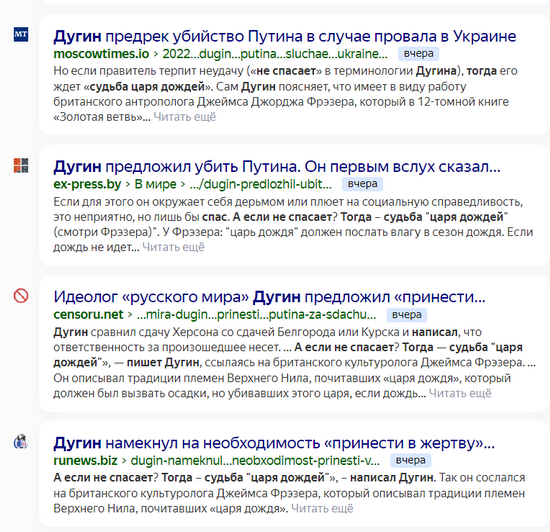Click the runews.biz globe favicon
The image size is (550, 532).
coord(21,442)
